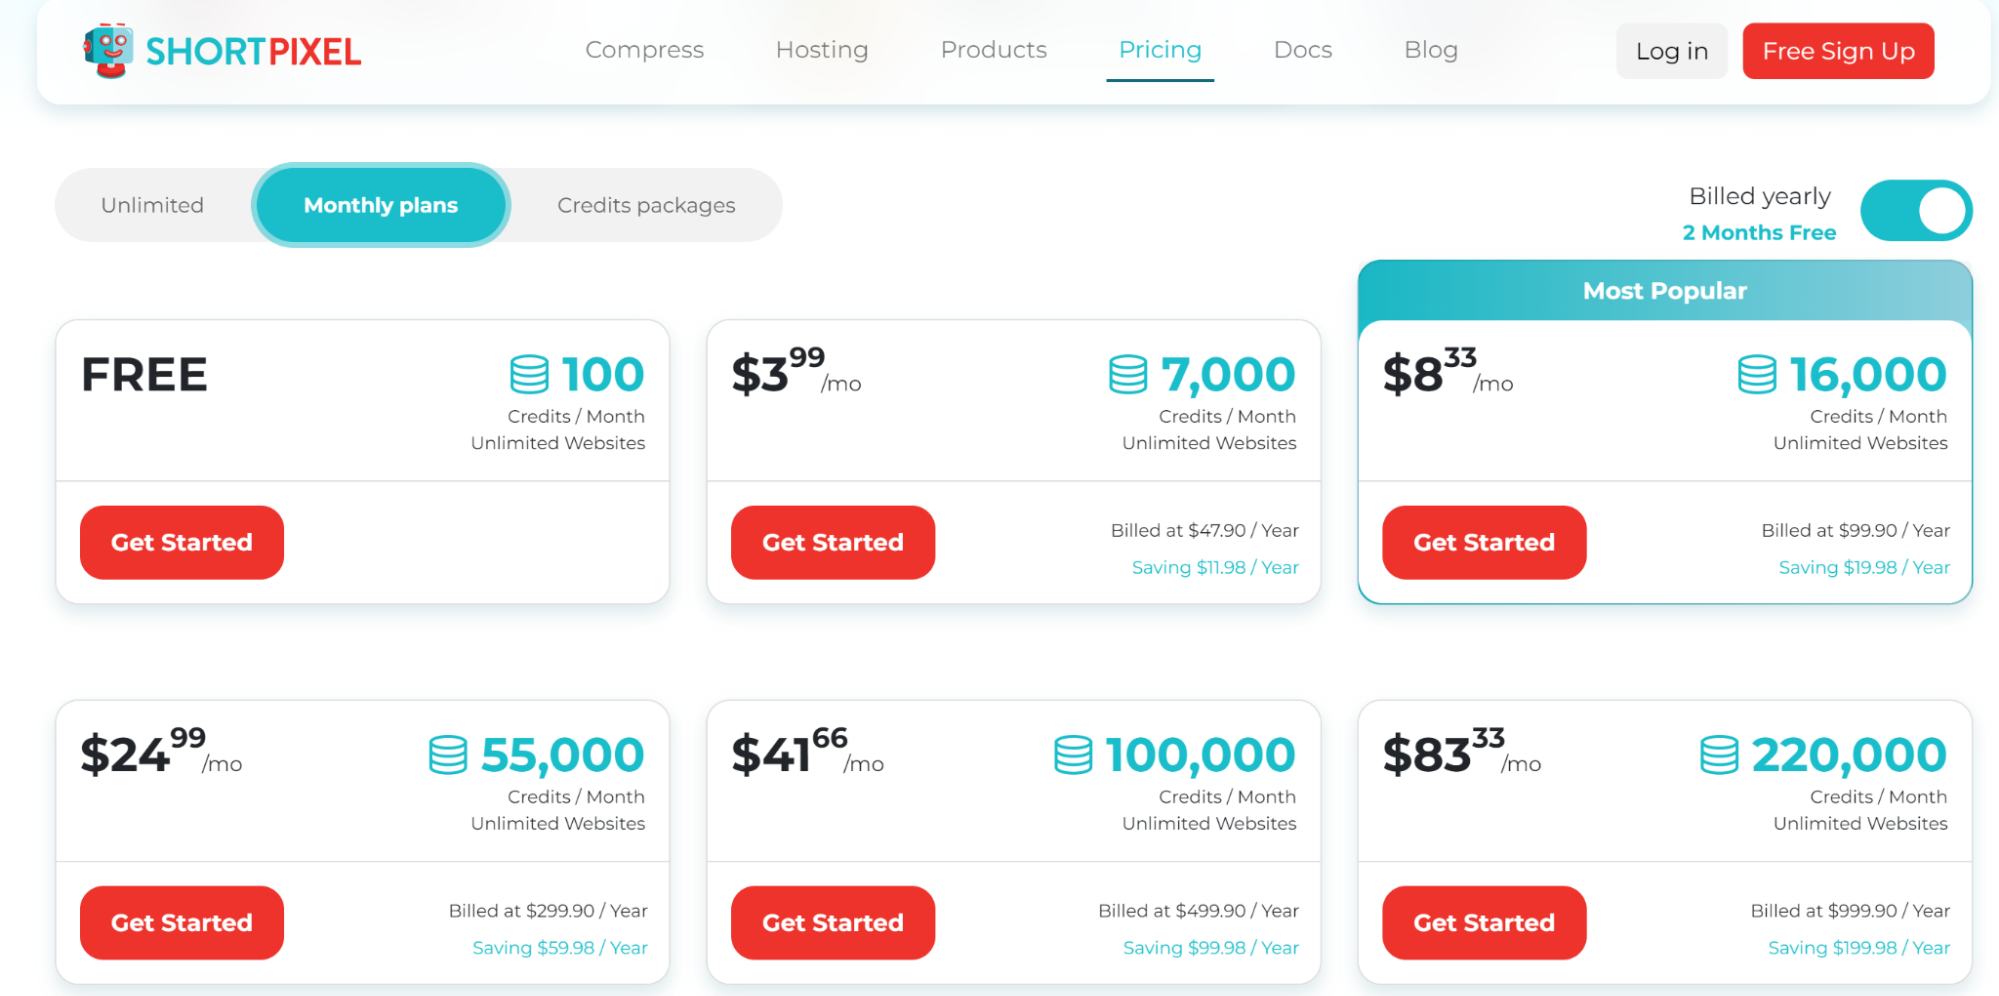
Task: Open the Compress menu
Action: click(x=645, y=50)
